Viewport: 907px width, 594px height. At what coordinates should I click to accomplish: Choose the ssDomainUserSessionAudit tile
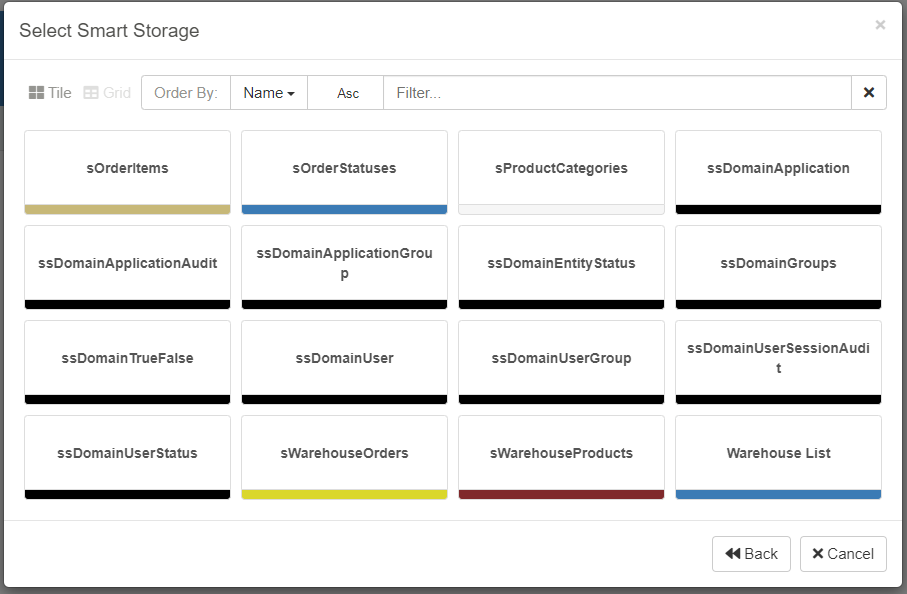[778, 359]
